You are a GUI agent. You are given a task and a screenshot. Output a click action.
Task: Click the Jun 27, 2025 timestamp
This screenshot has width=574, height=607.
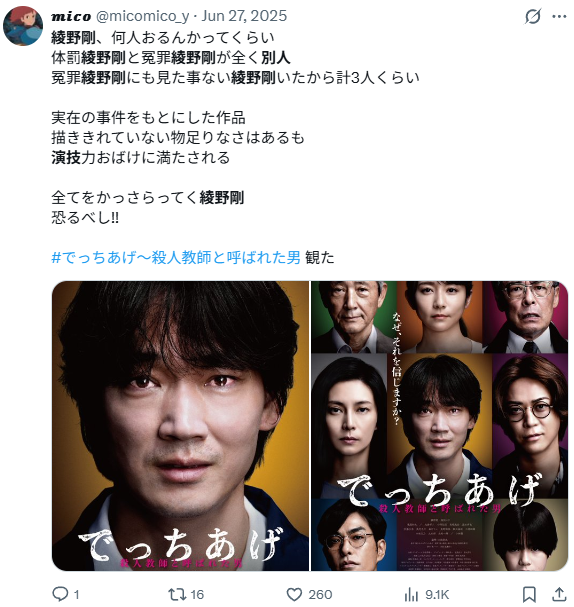click(244, 16)
